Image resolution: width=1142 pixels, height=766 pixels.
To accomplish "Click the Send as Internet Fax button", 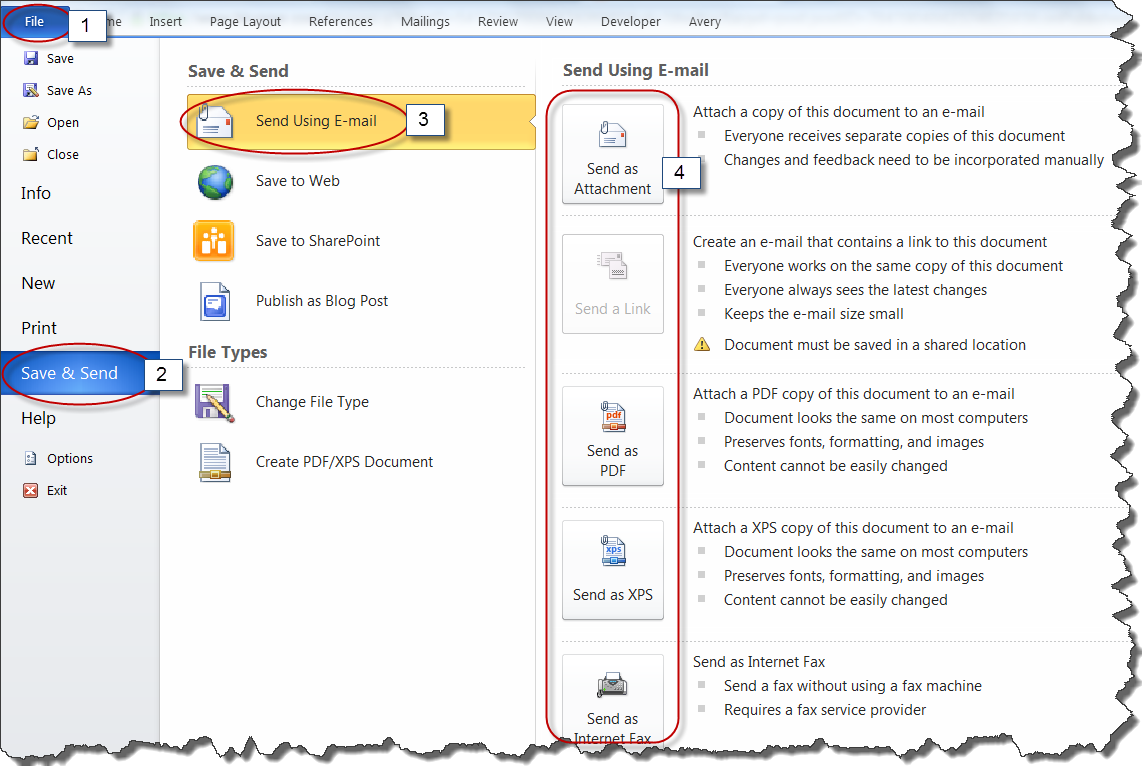I will 613,699.
